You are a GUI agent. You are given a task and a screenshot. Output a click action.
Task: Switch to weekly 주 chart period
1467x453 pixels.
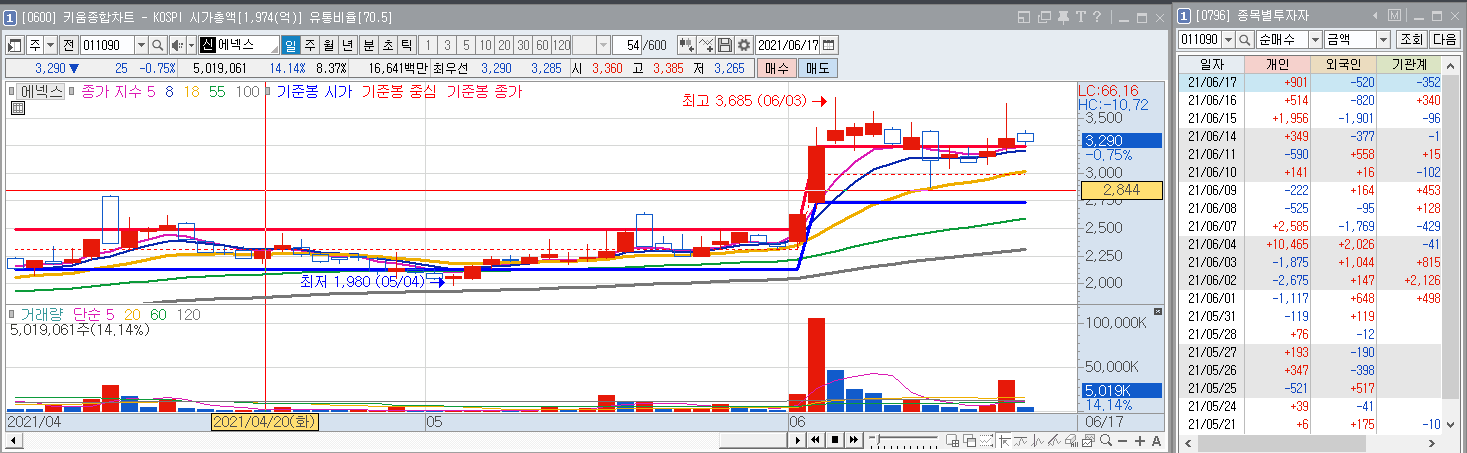310,45
